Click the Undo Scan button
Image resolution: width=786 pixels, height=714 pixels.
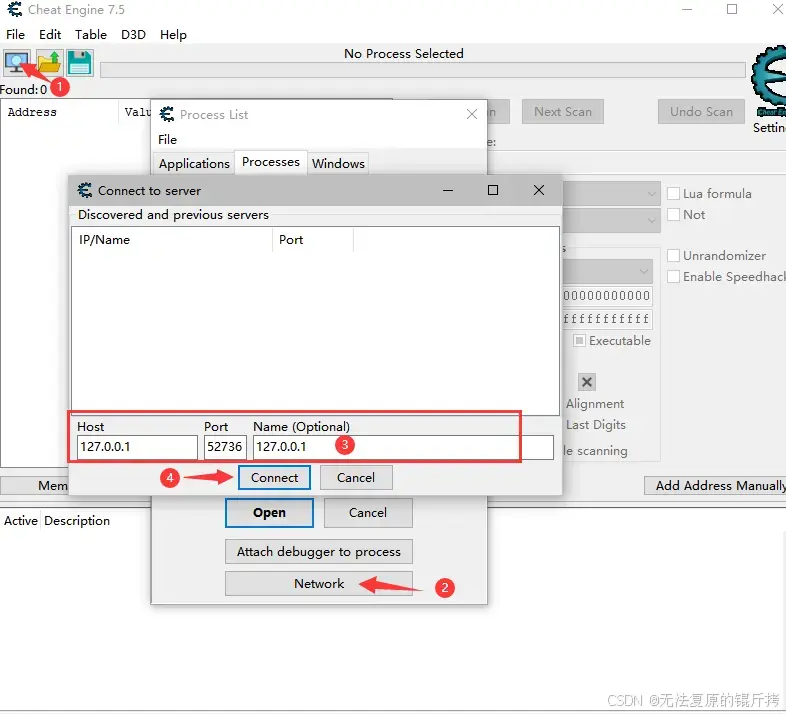[x=701, y=112]
